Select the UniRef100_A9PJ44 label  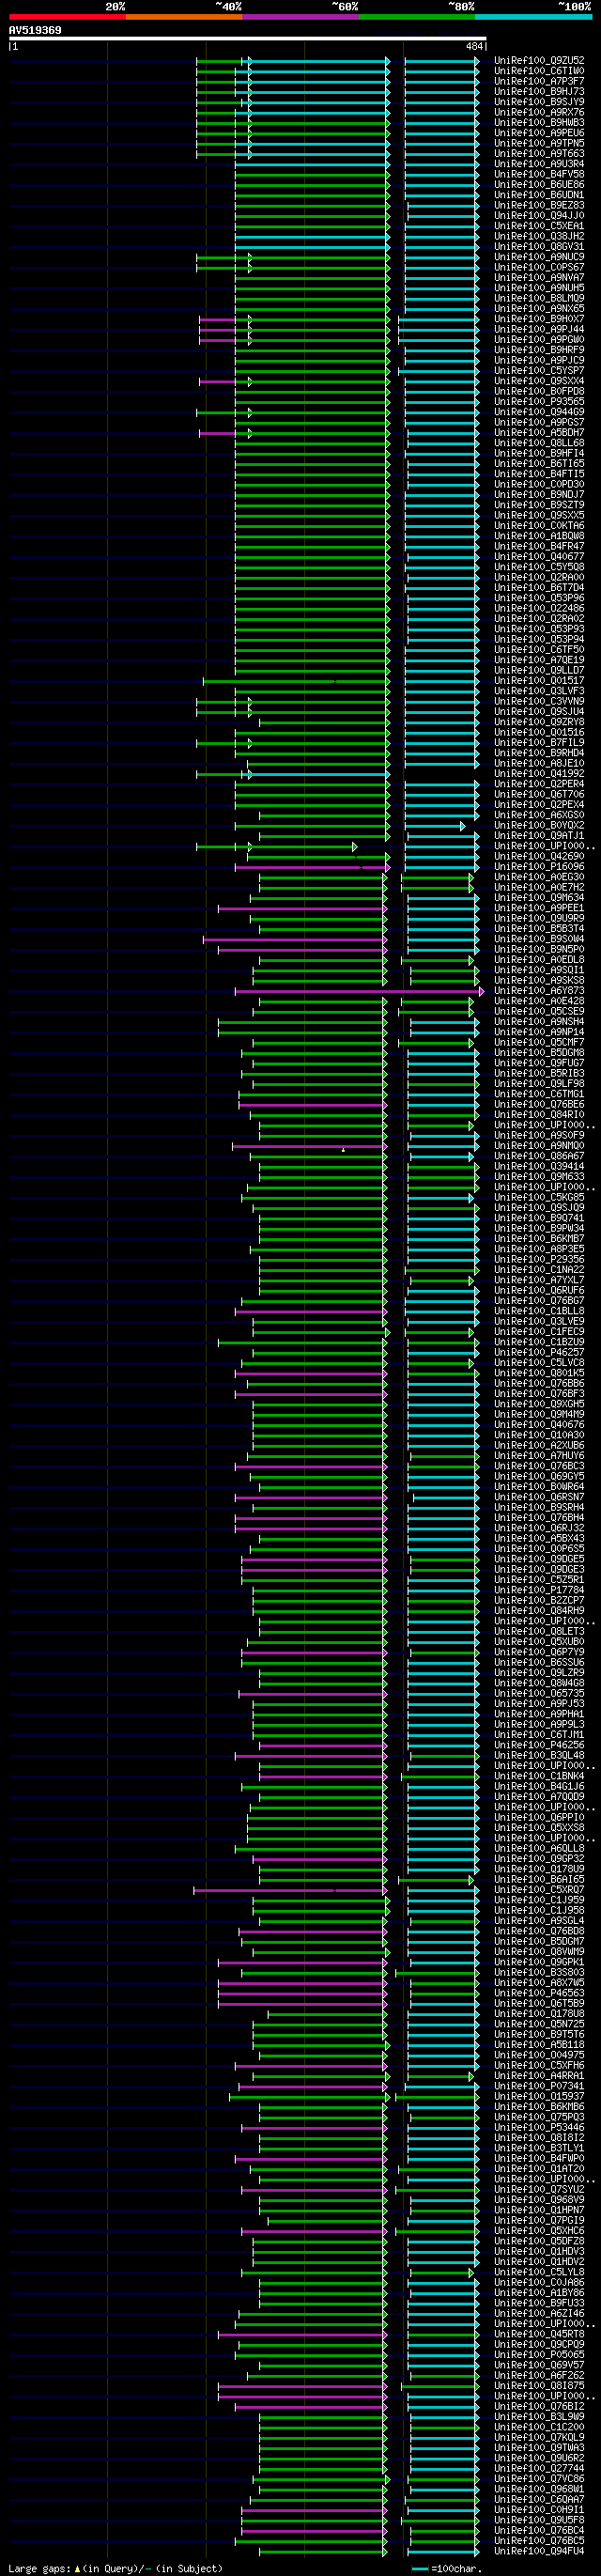click(x=539, y=329)
